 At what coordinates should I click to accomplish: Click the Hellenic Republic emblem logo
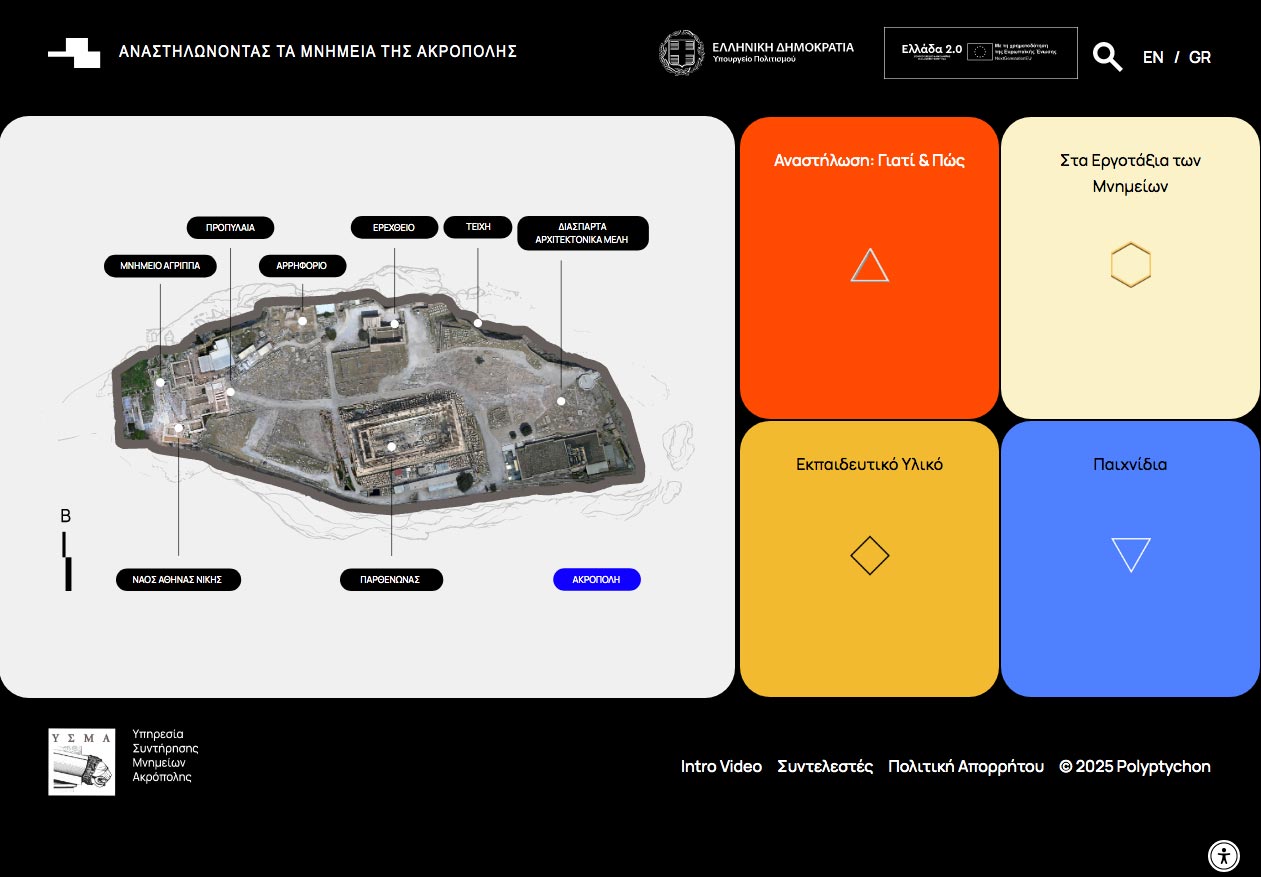point(681,52)
